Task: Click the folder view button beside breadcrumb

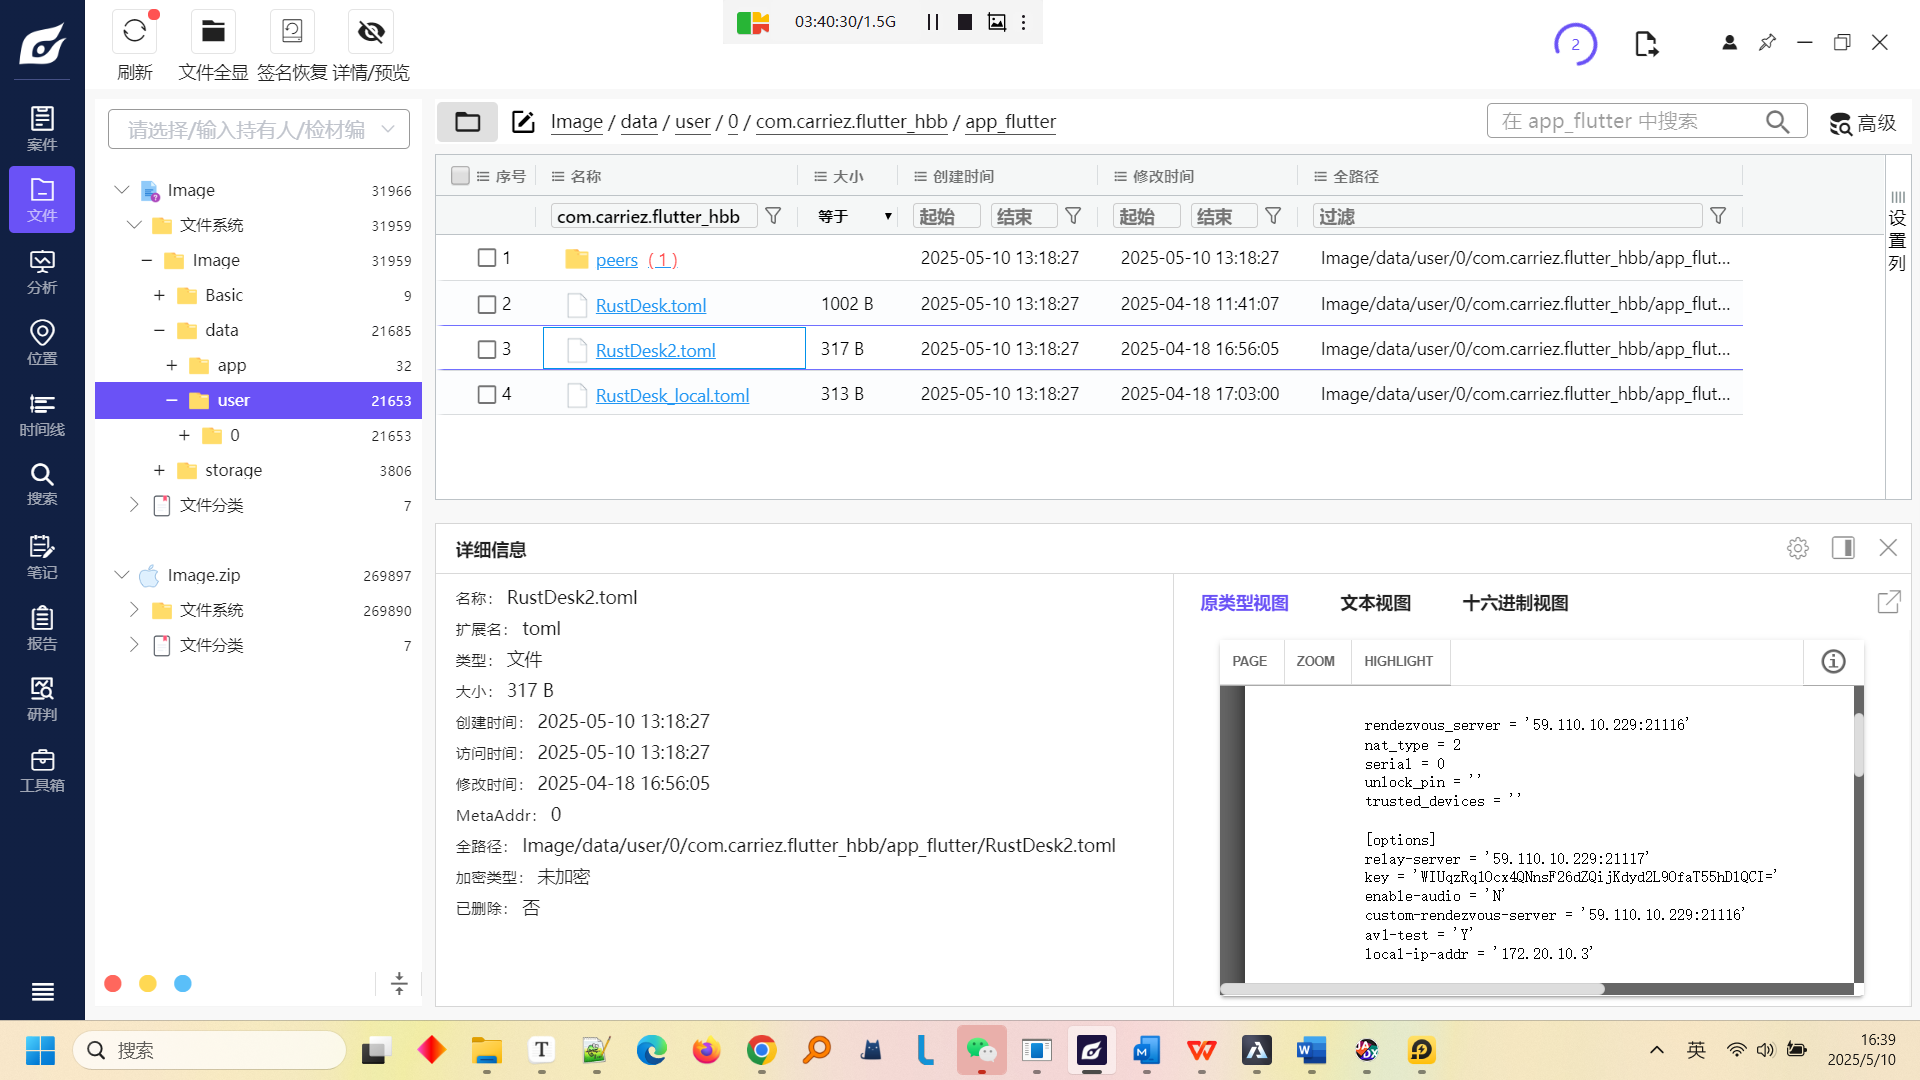Action: [467, 122]
